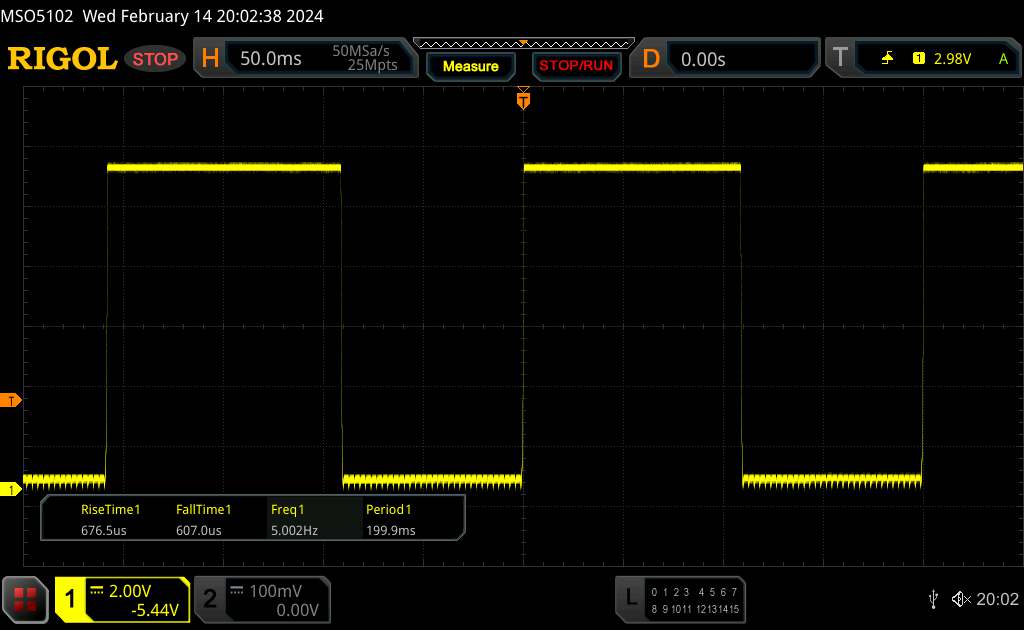Open the red function navigation menu icon
Viewport: 1024px width, 630px height.
point(27,599)
